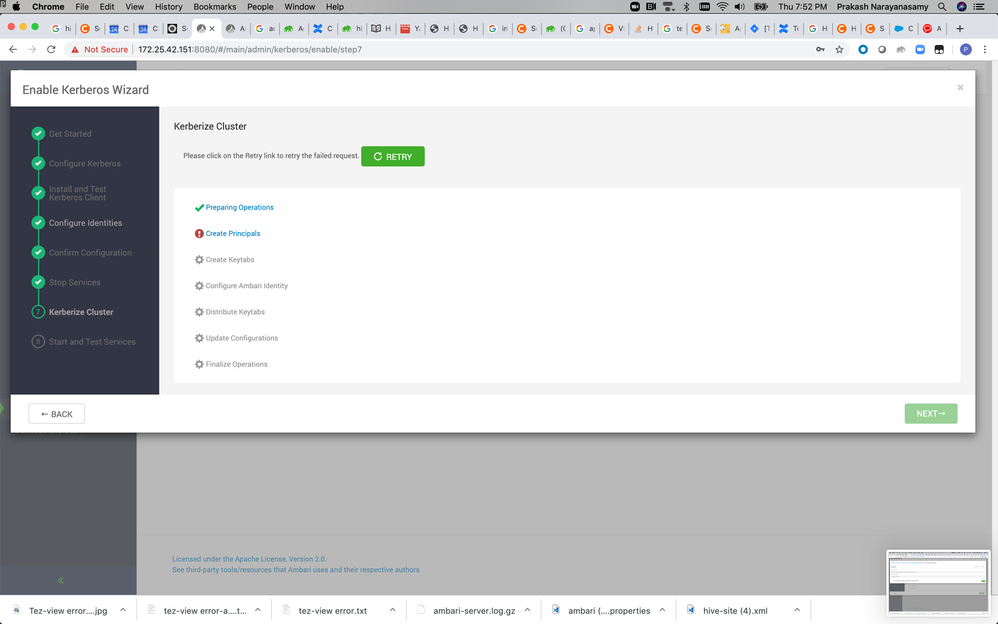Click the Distribute Keytabs text

pos(235,312)
